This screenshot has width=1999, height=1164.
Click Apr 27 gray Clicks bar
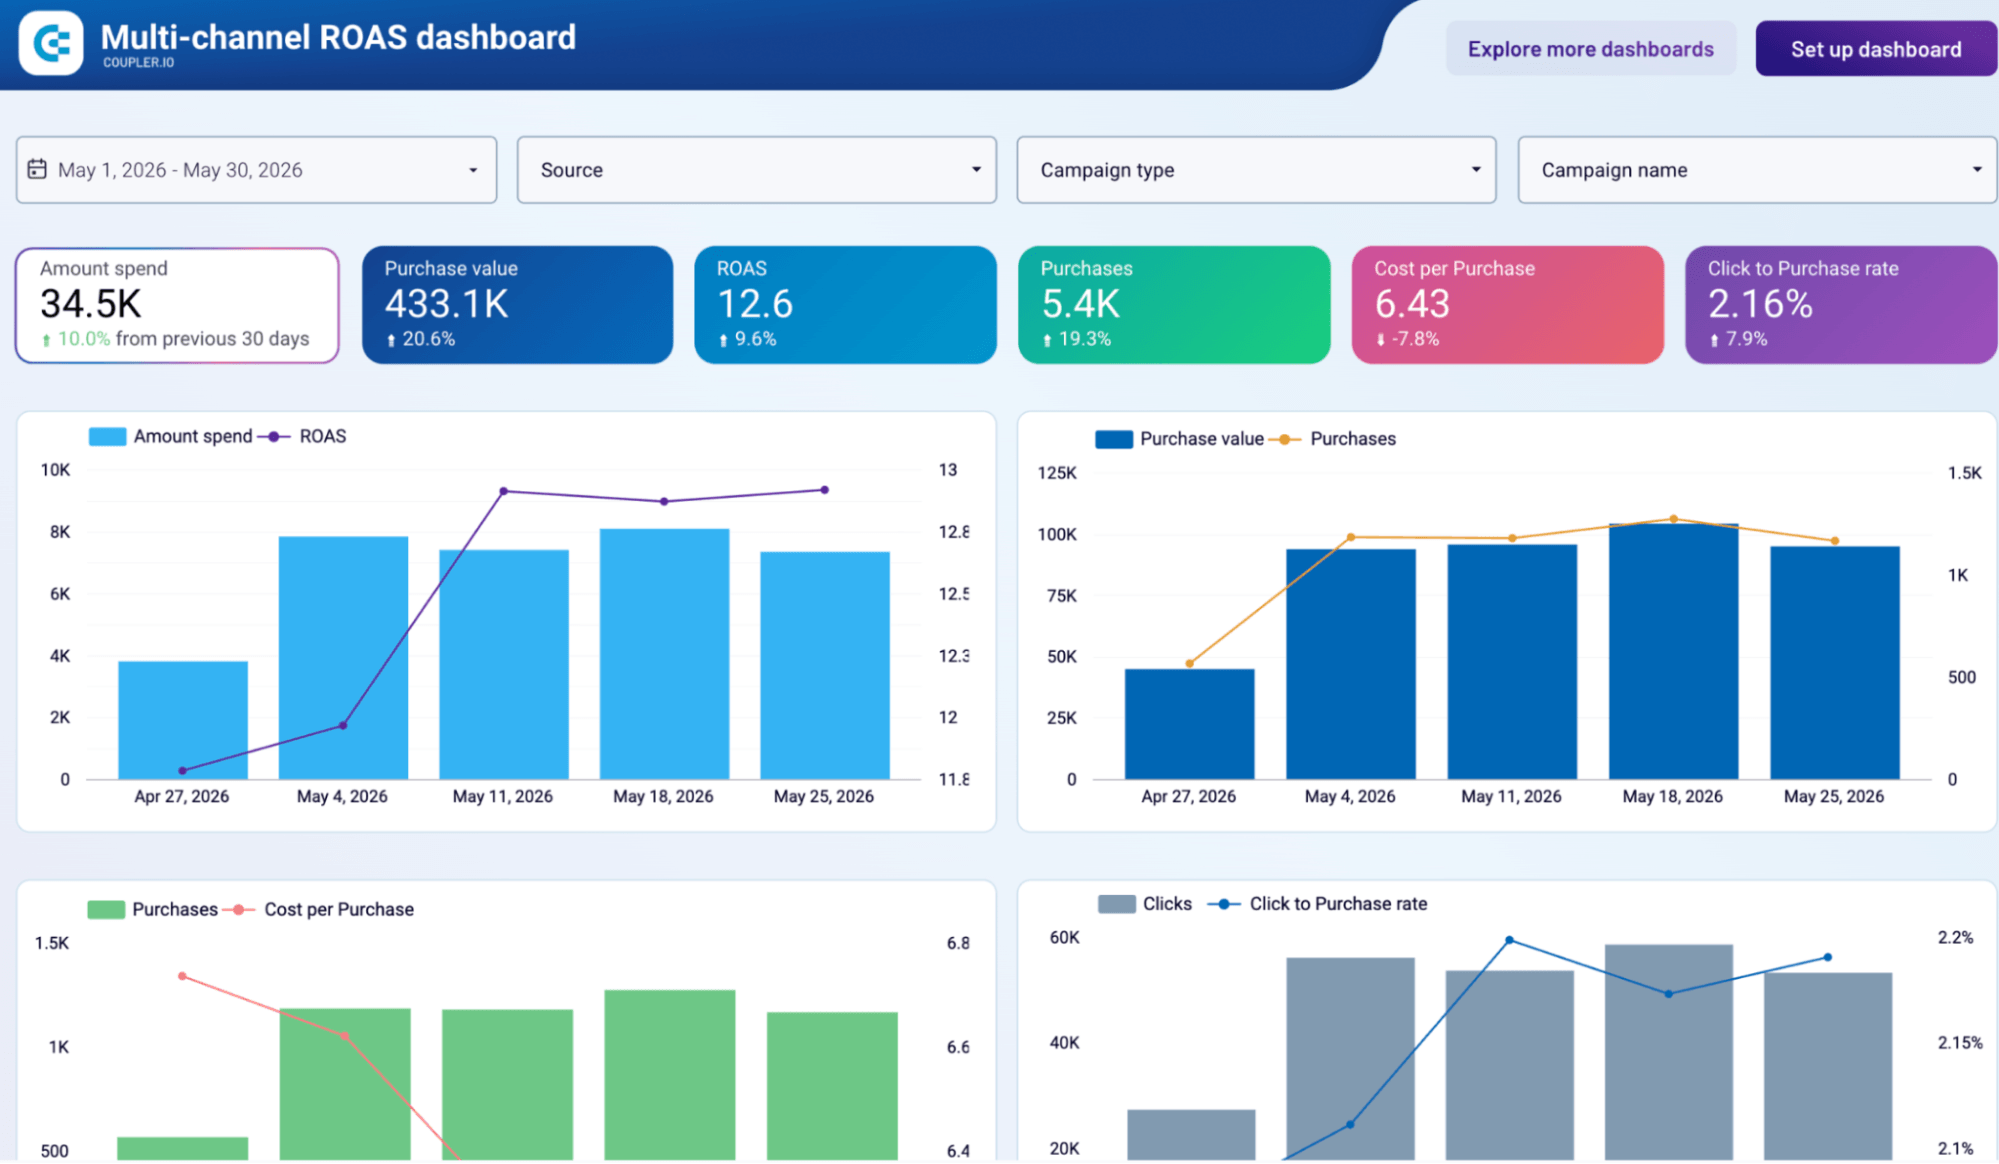[1191, 1135]
